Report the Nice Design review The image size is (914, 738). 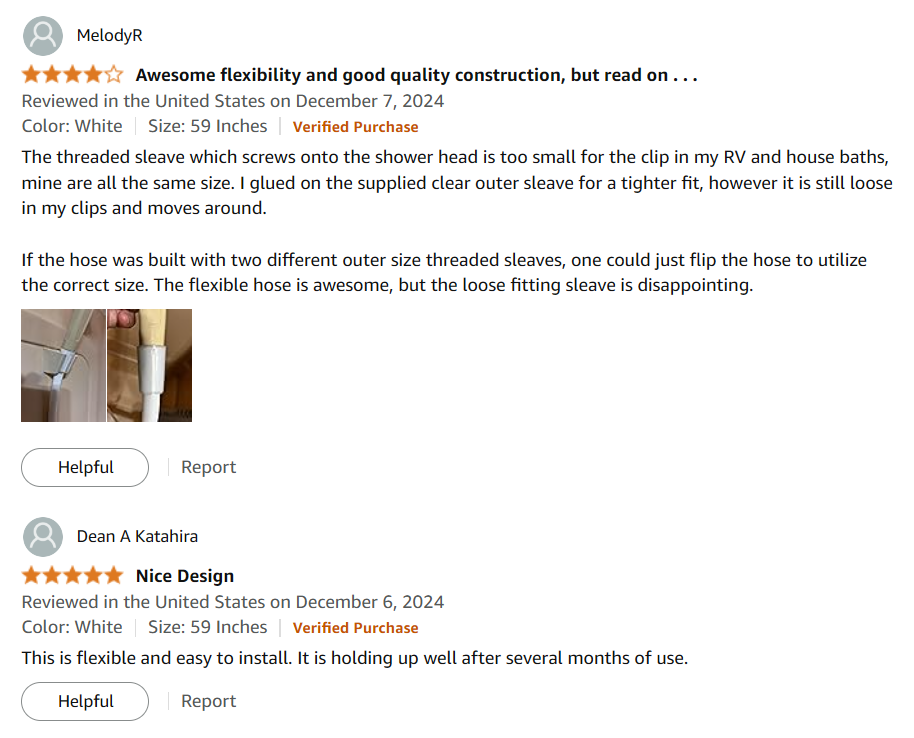tap(208, 701)
